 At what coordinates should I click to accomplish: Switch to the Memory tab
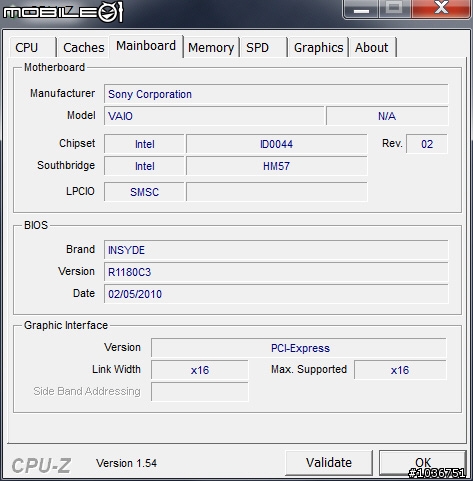211,47
